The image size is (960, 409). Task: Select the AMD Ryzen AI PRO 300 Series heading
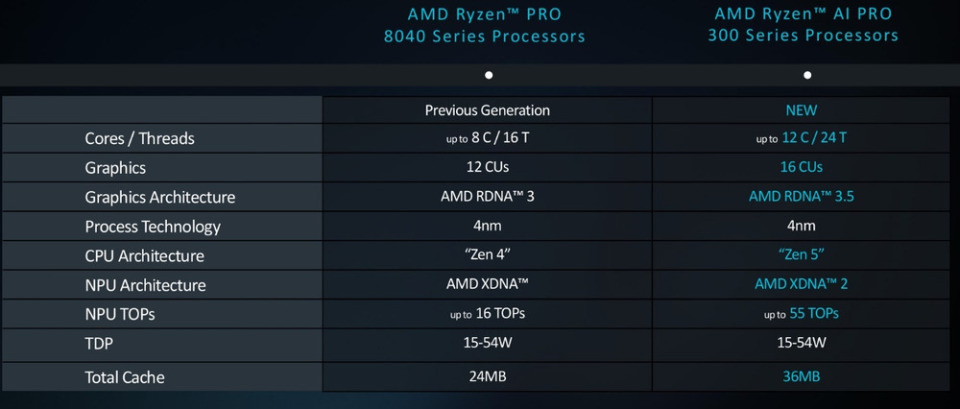[x=803, y=25]
